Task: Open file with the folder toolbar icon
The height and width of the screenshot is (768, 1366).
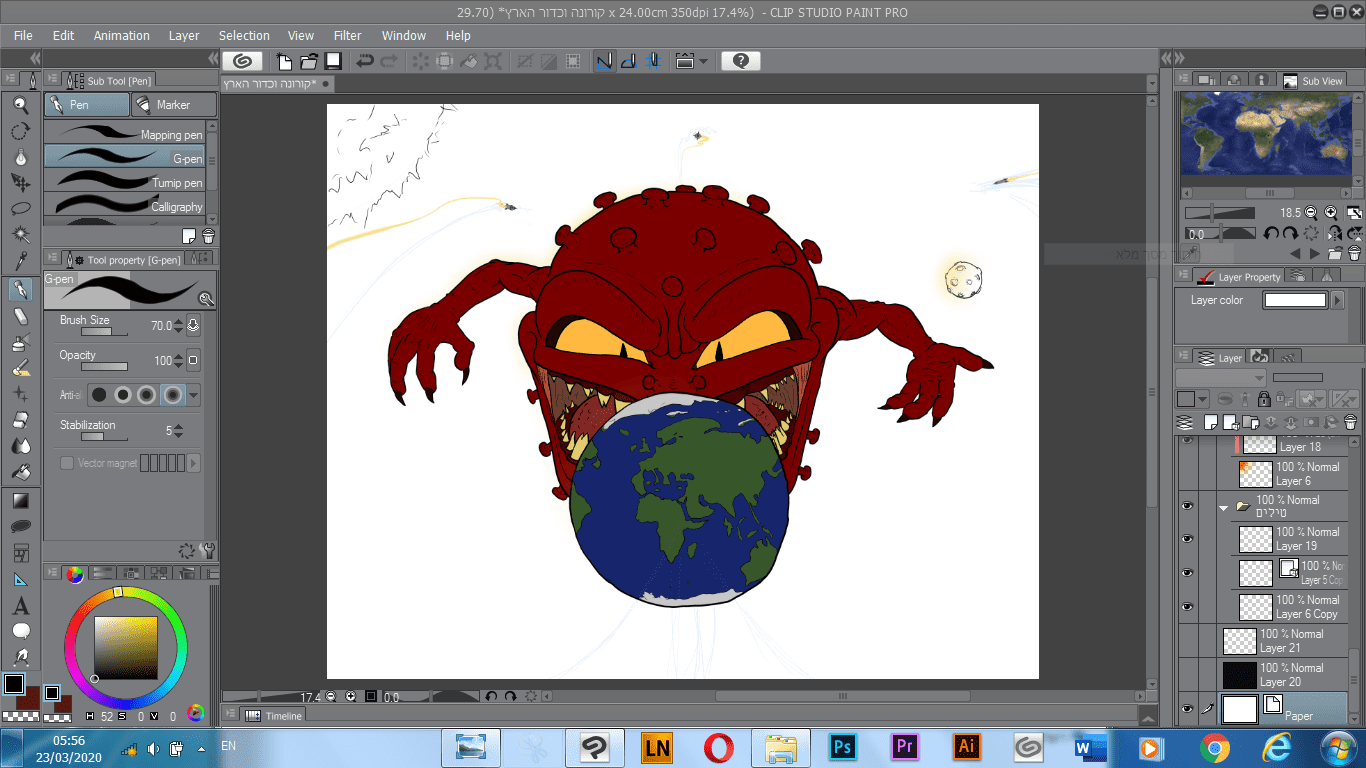Action: pyautogui.click(x=309, y=61)
